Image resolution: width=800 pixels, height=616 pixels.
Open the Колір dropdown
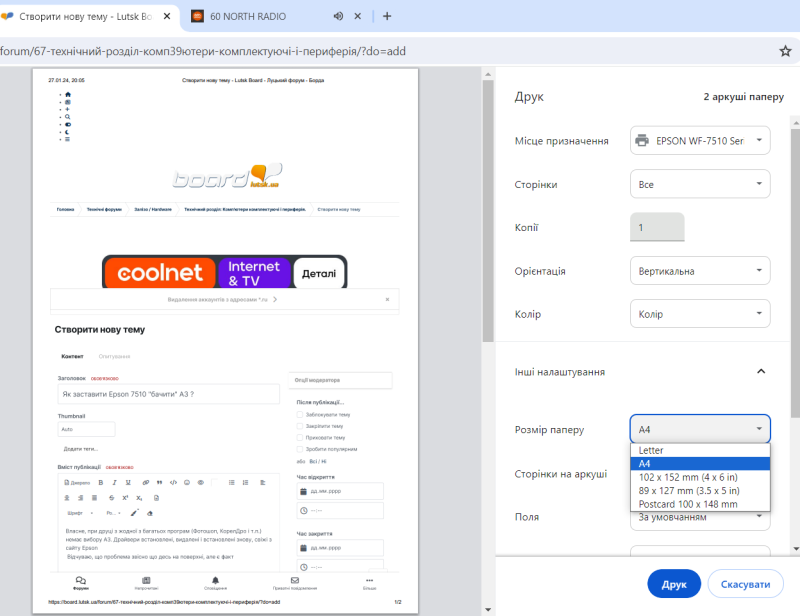pos(700,314)
